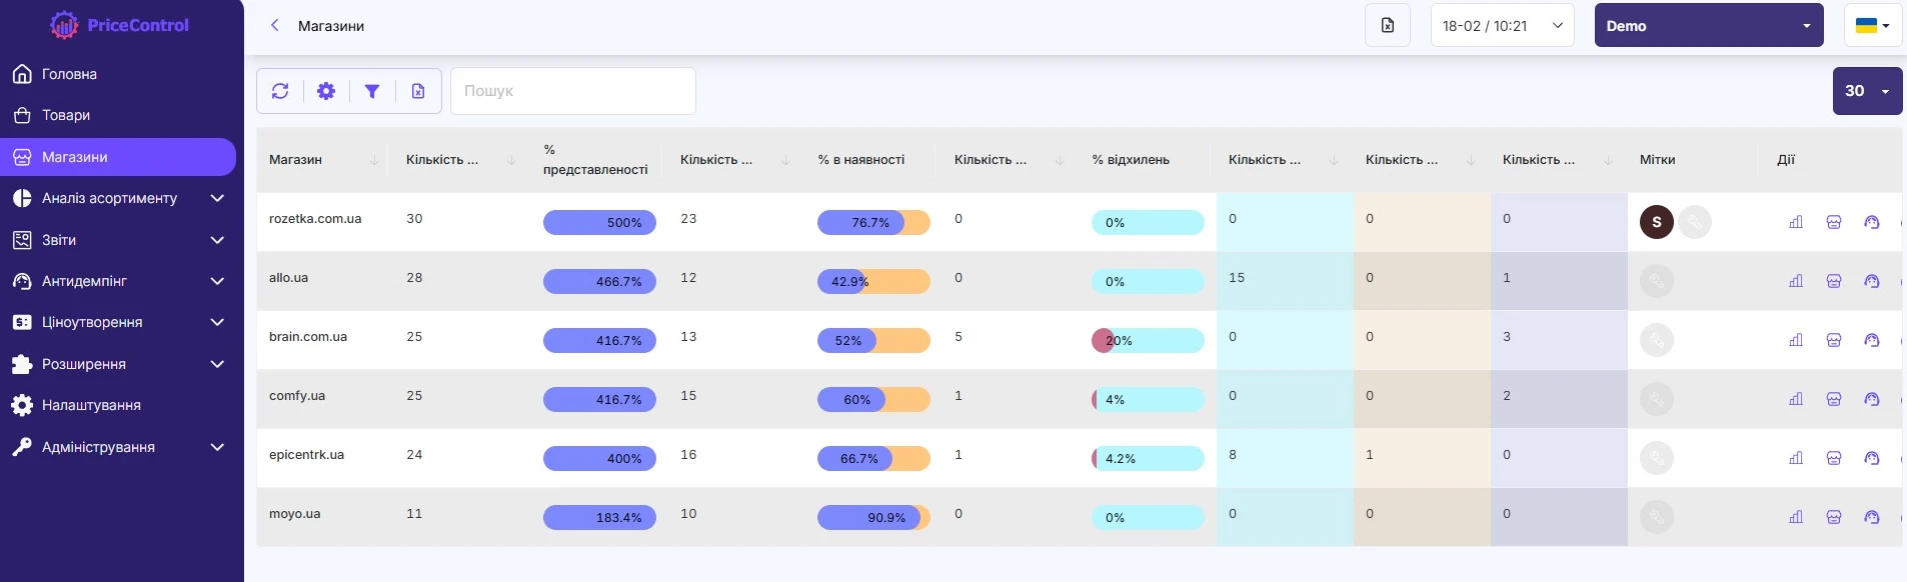Screen dimensions: 1907x582
Task: Open bar chart icon for moyo.ua
Action: pyautogui.click(x=1796, y=517)
